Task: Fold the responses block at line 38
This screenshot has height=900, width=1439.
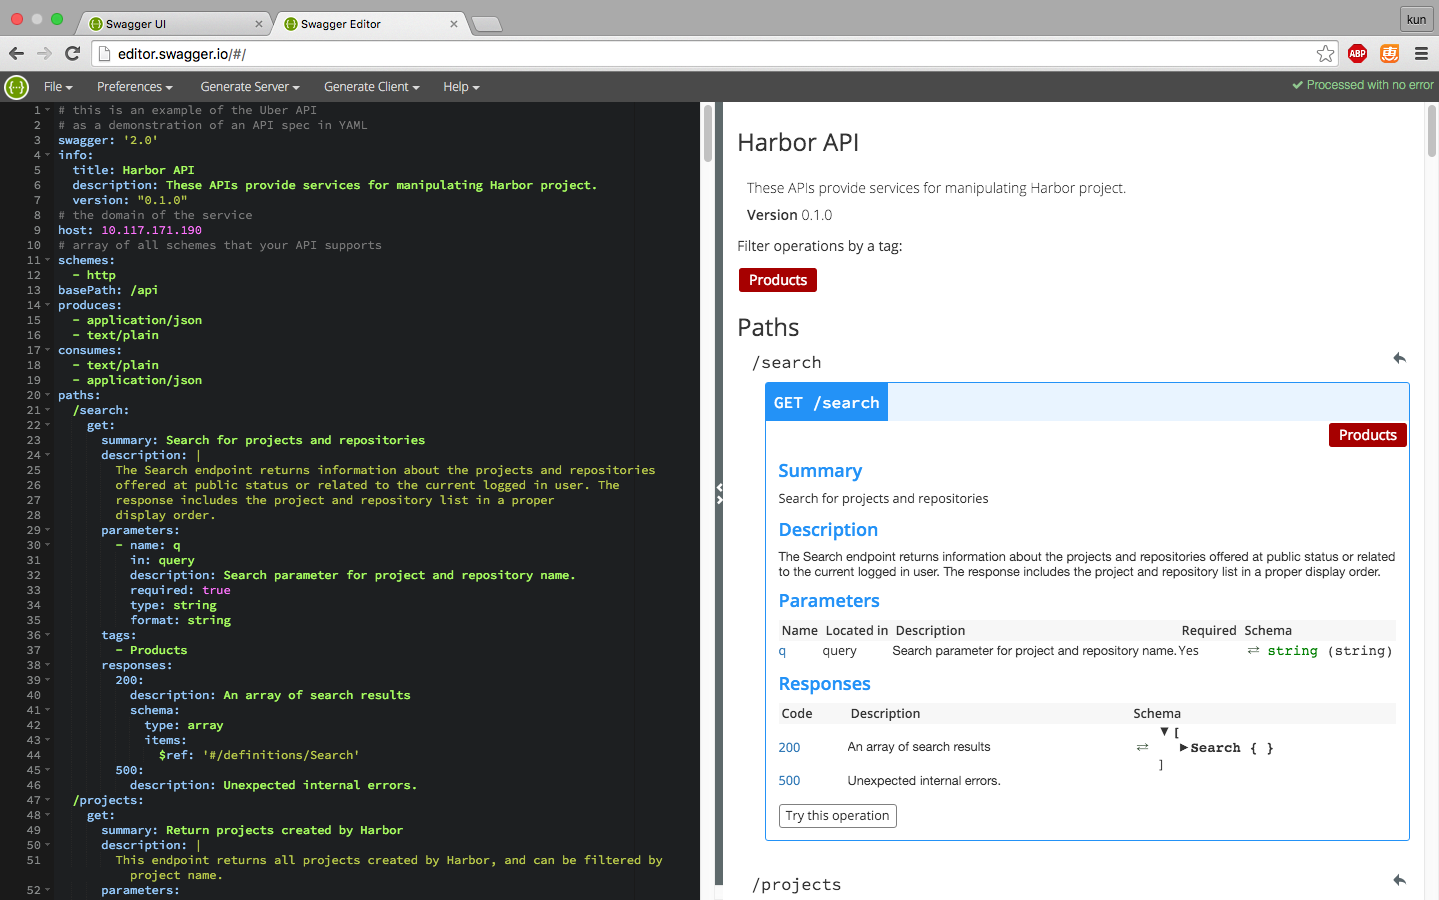Action: 47,665
